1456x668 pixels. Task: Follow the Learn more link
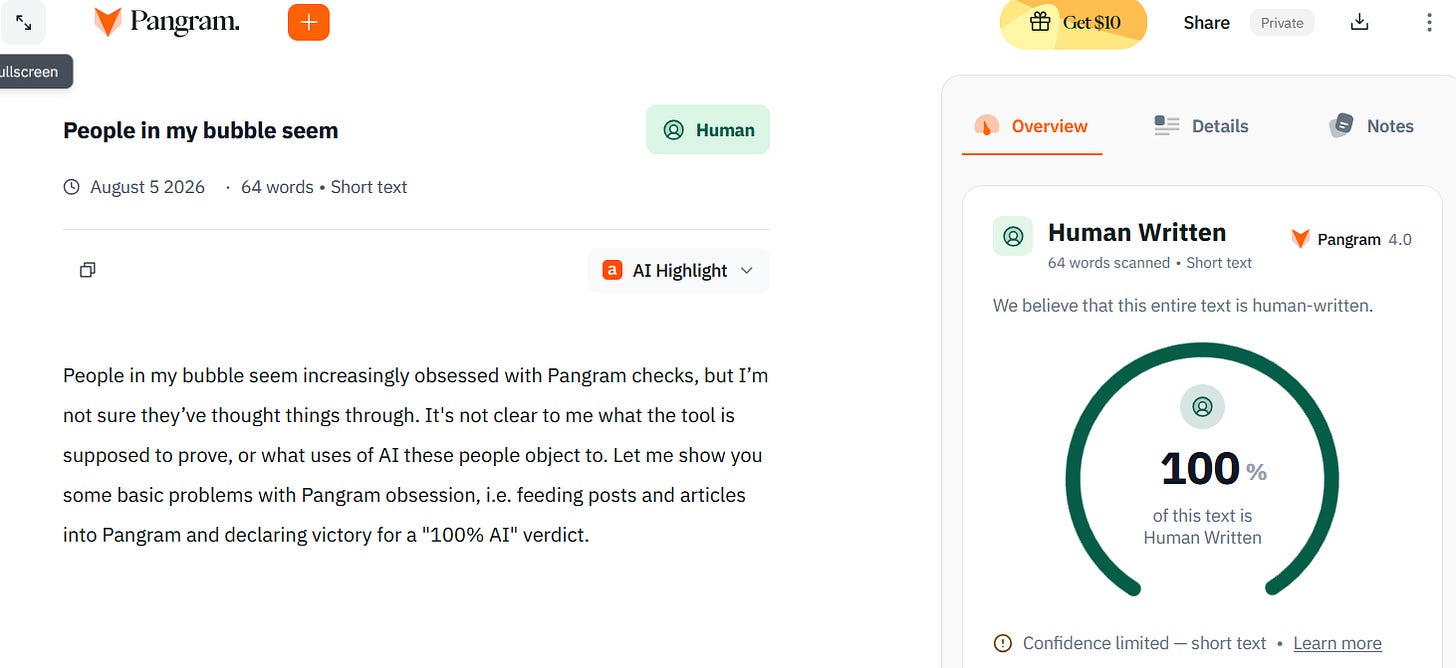click(1337, 643)
